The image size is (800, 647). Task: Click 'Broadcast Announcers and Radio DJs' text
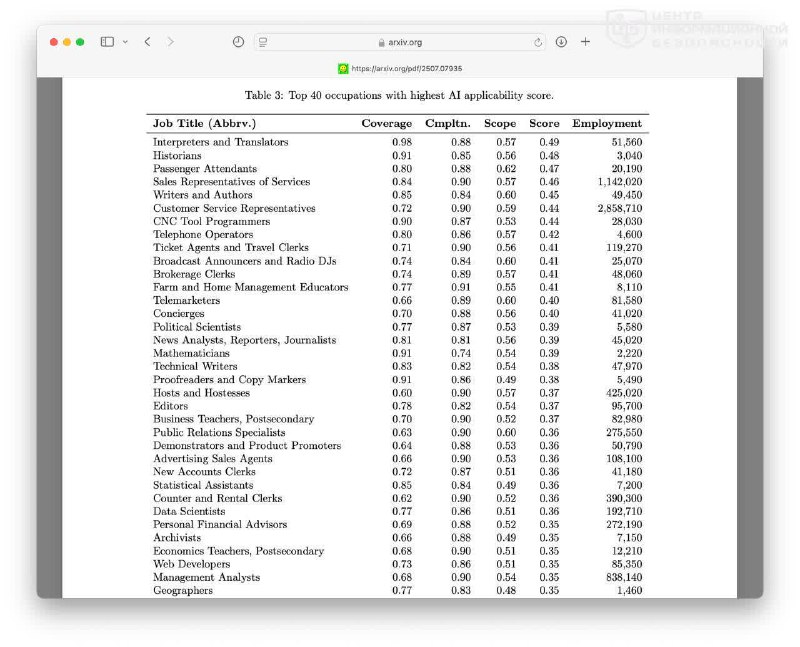pyautogui.click(x=244, y=261)
